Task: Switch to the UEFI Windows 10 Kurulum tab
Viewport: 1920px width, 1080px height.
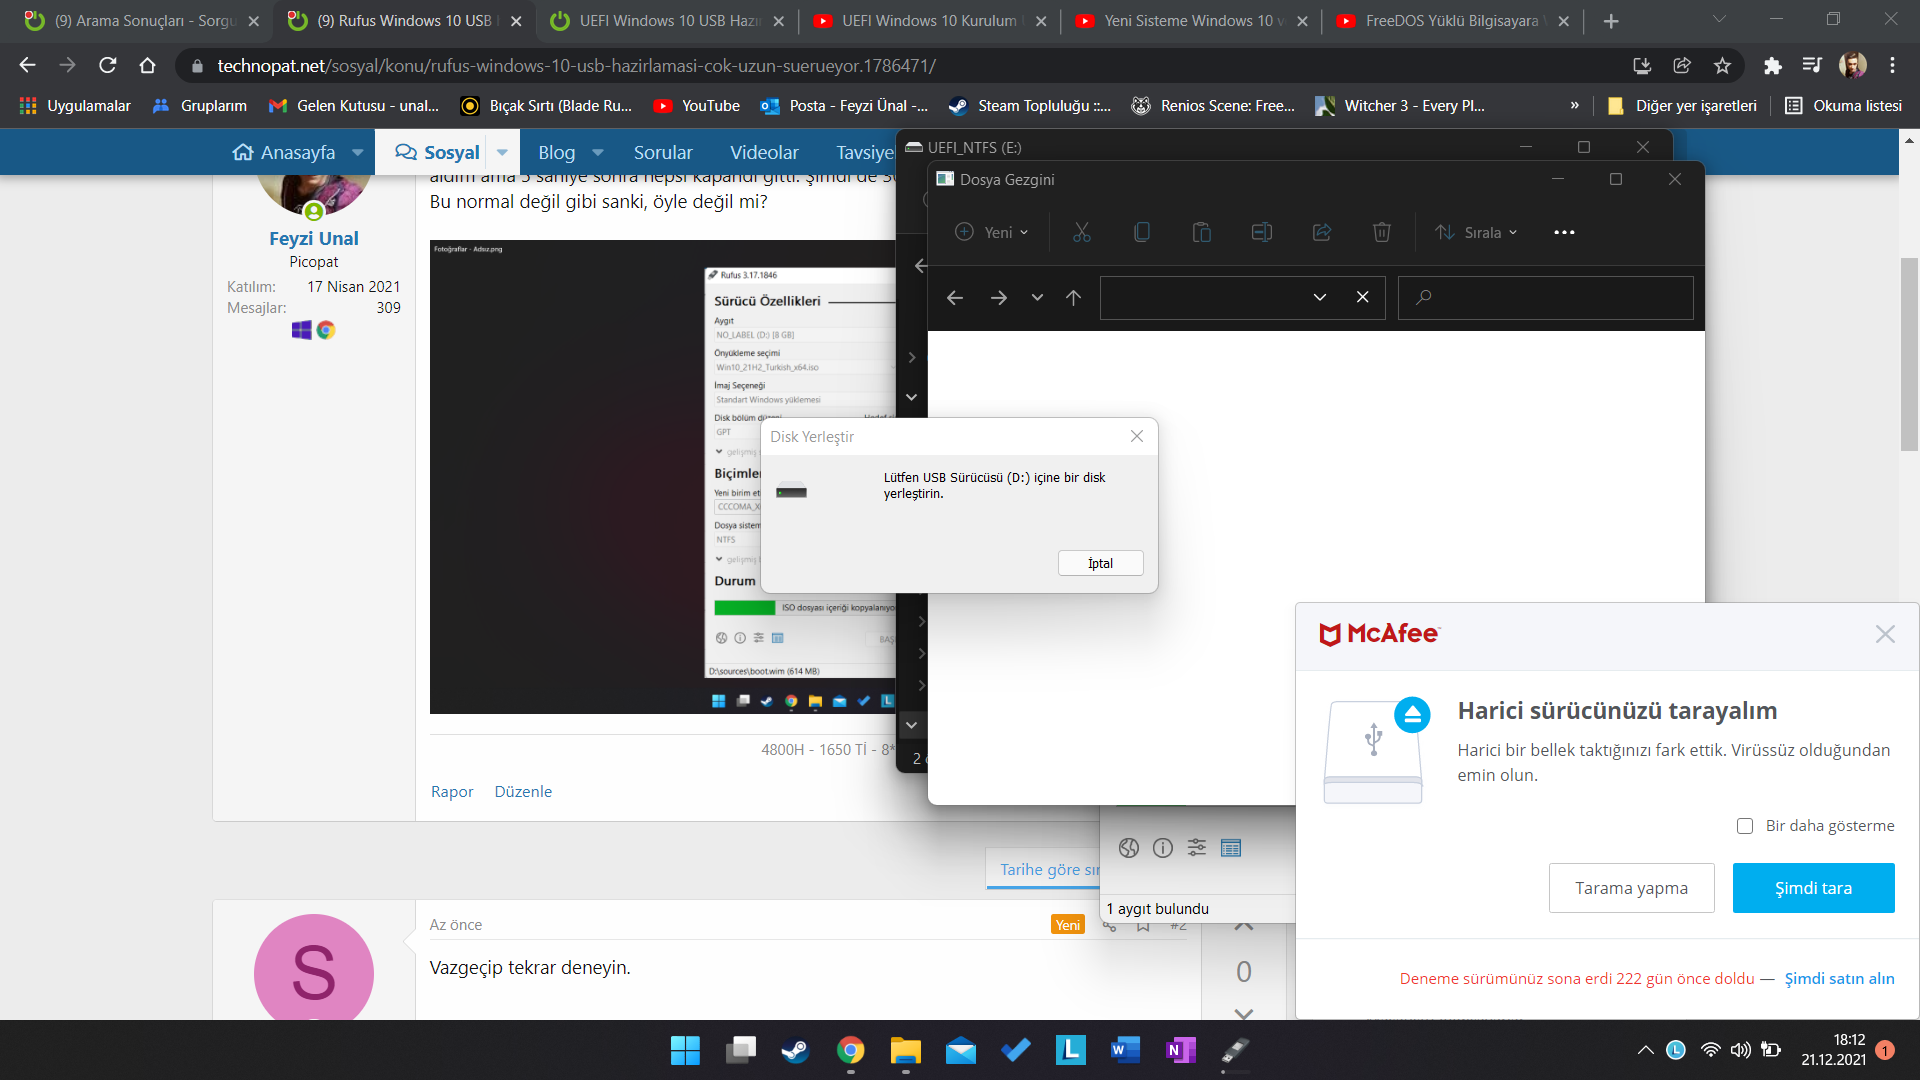Action: [x=928, y=20]
